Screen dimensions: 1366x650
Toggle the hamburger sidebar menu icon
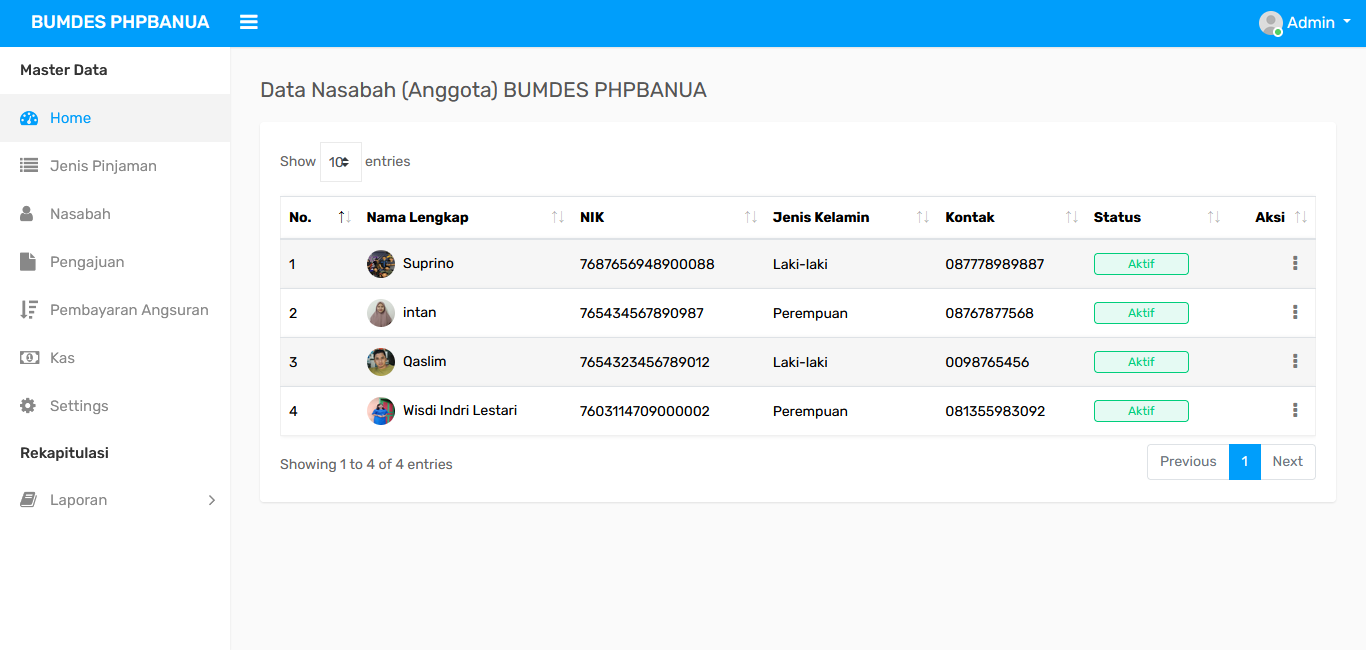[249, 22]
